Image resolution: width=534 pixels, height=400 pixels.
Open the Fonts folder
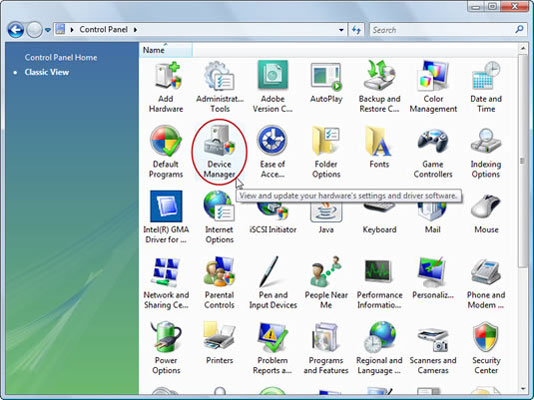(379, 147)
